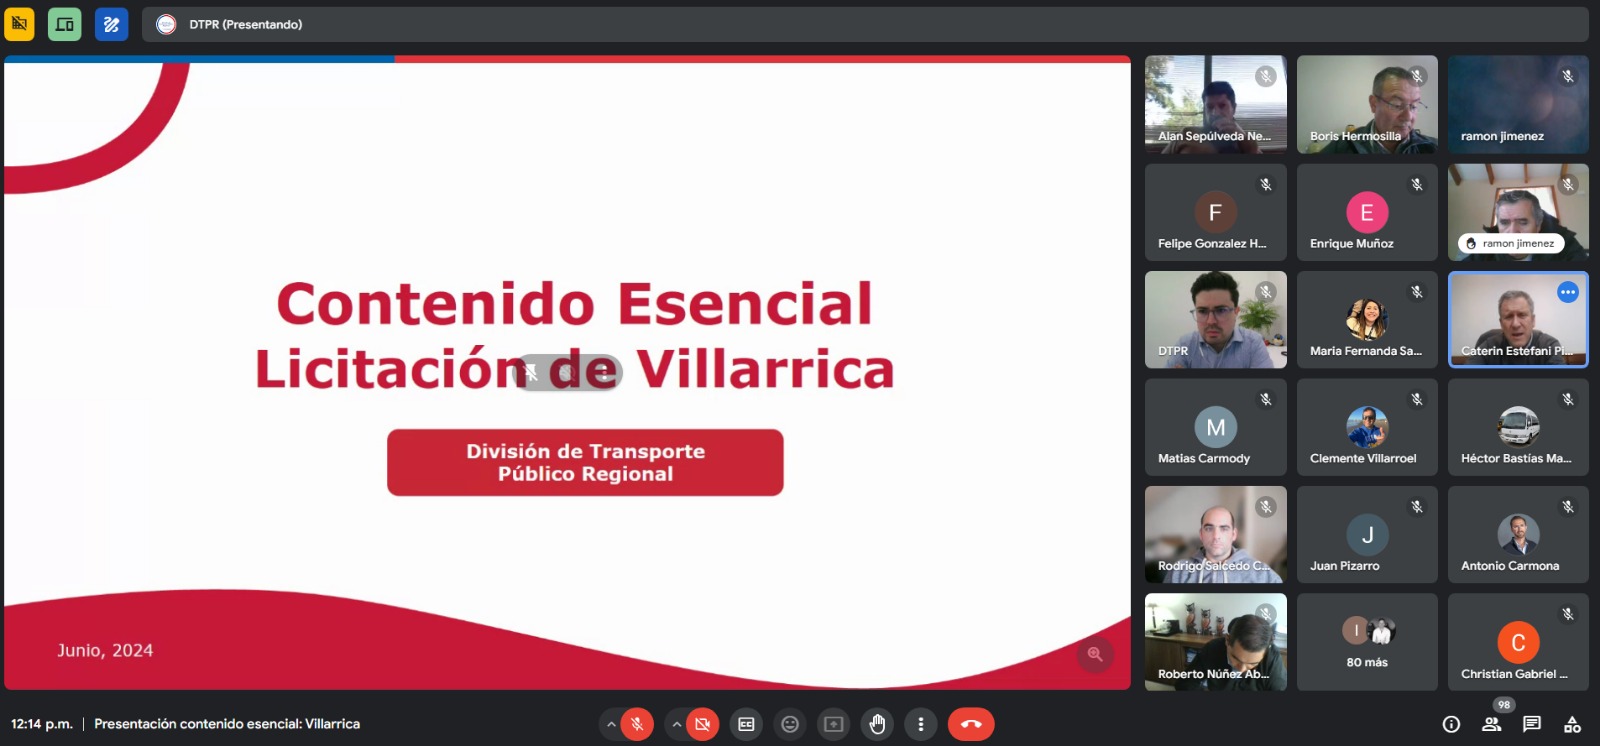This screenshot has height=746, width=1600.
Task: Open the meeting chat panel
Action: coord(1532,724)
